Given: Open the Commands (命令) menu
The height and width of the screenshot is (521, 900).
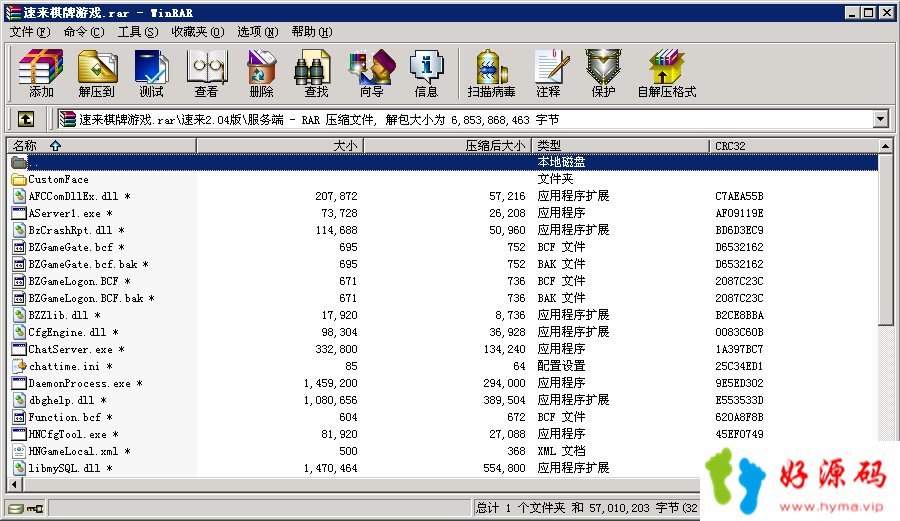Looking at the screenshot, I should click(84, 32).
